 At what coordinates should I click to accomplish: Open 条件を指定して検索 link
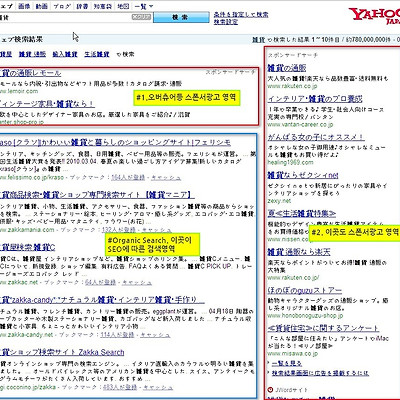click(x=241, y=14)
